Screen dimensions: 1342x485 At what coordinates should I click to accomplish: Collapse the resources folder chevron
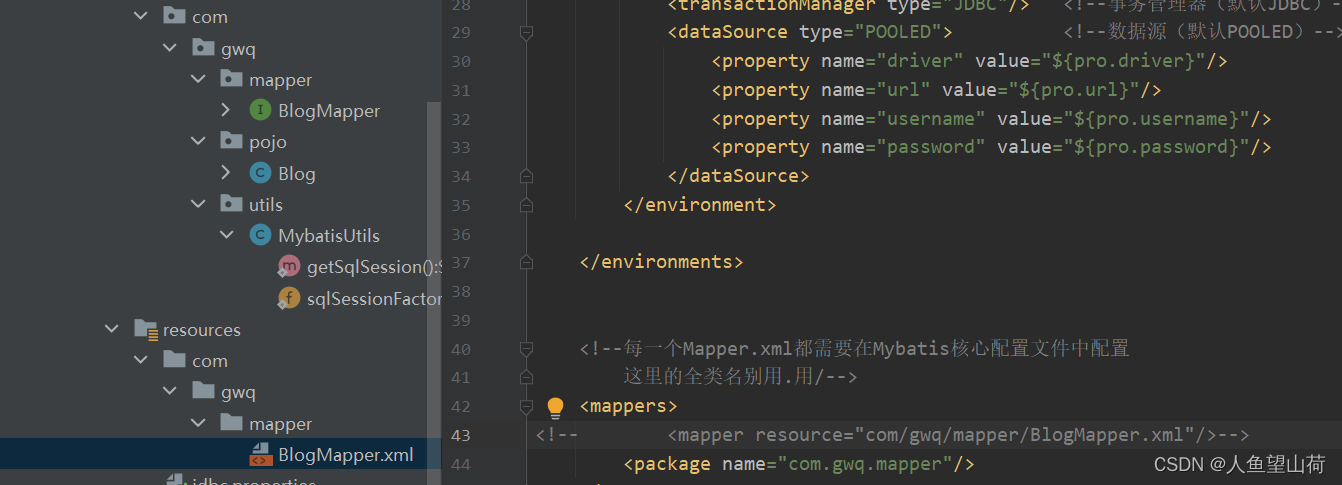click(112, 329)
